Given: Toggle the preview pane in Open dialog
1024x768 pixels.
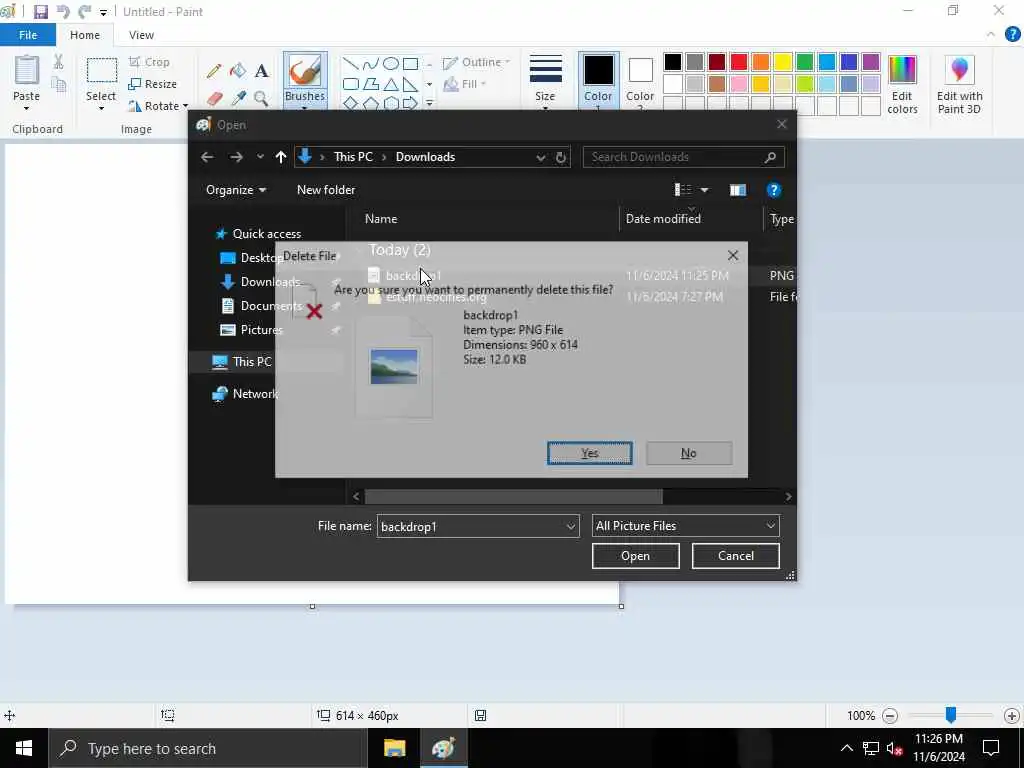Looking at the screenshot, I should 738,190.
